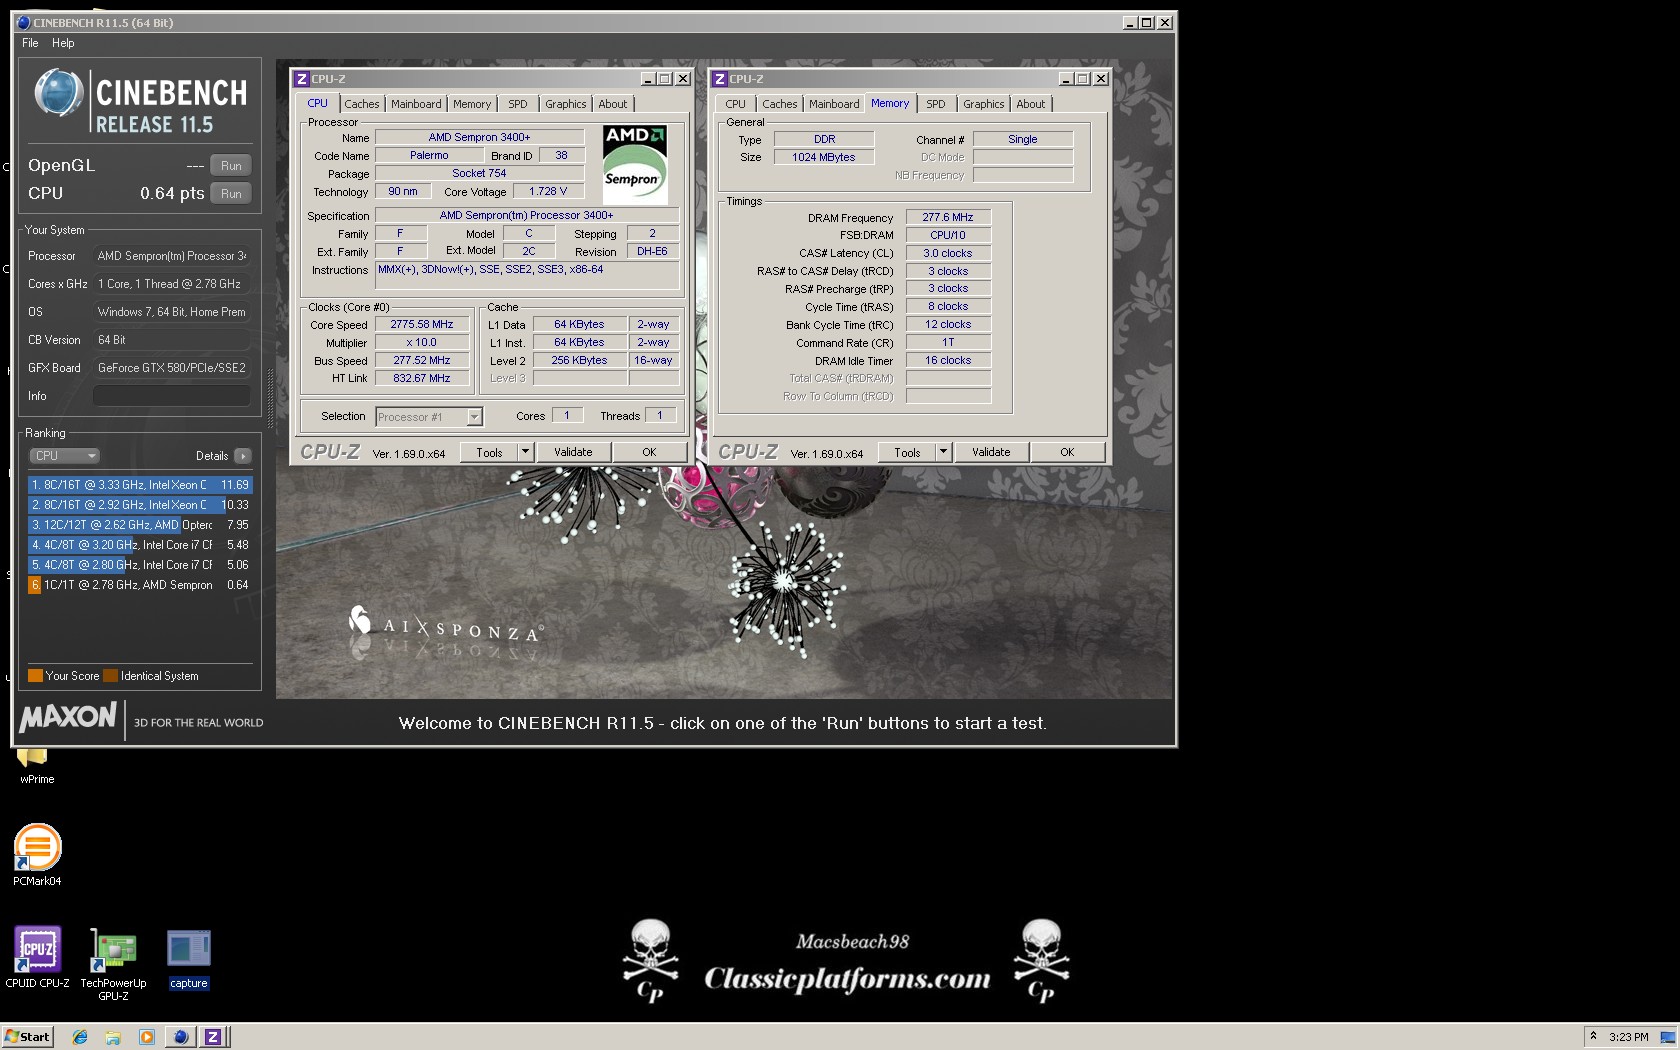Click the Memory Size 1024 MBytes value
The height and width of the screenshot is (1050, 1680).
point(824,157)
